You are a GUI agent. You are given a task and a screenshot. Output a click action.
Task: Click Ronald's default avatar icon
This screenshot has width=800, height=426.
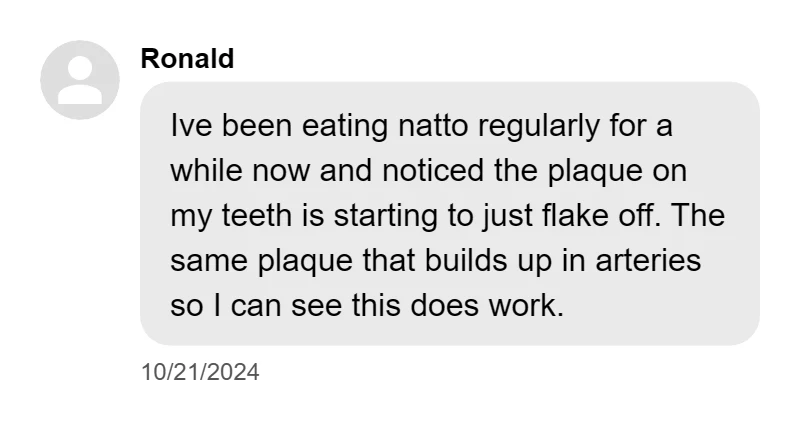pyautogui.click(x=80, y=80)
